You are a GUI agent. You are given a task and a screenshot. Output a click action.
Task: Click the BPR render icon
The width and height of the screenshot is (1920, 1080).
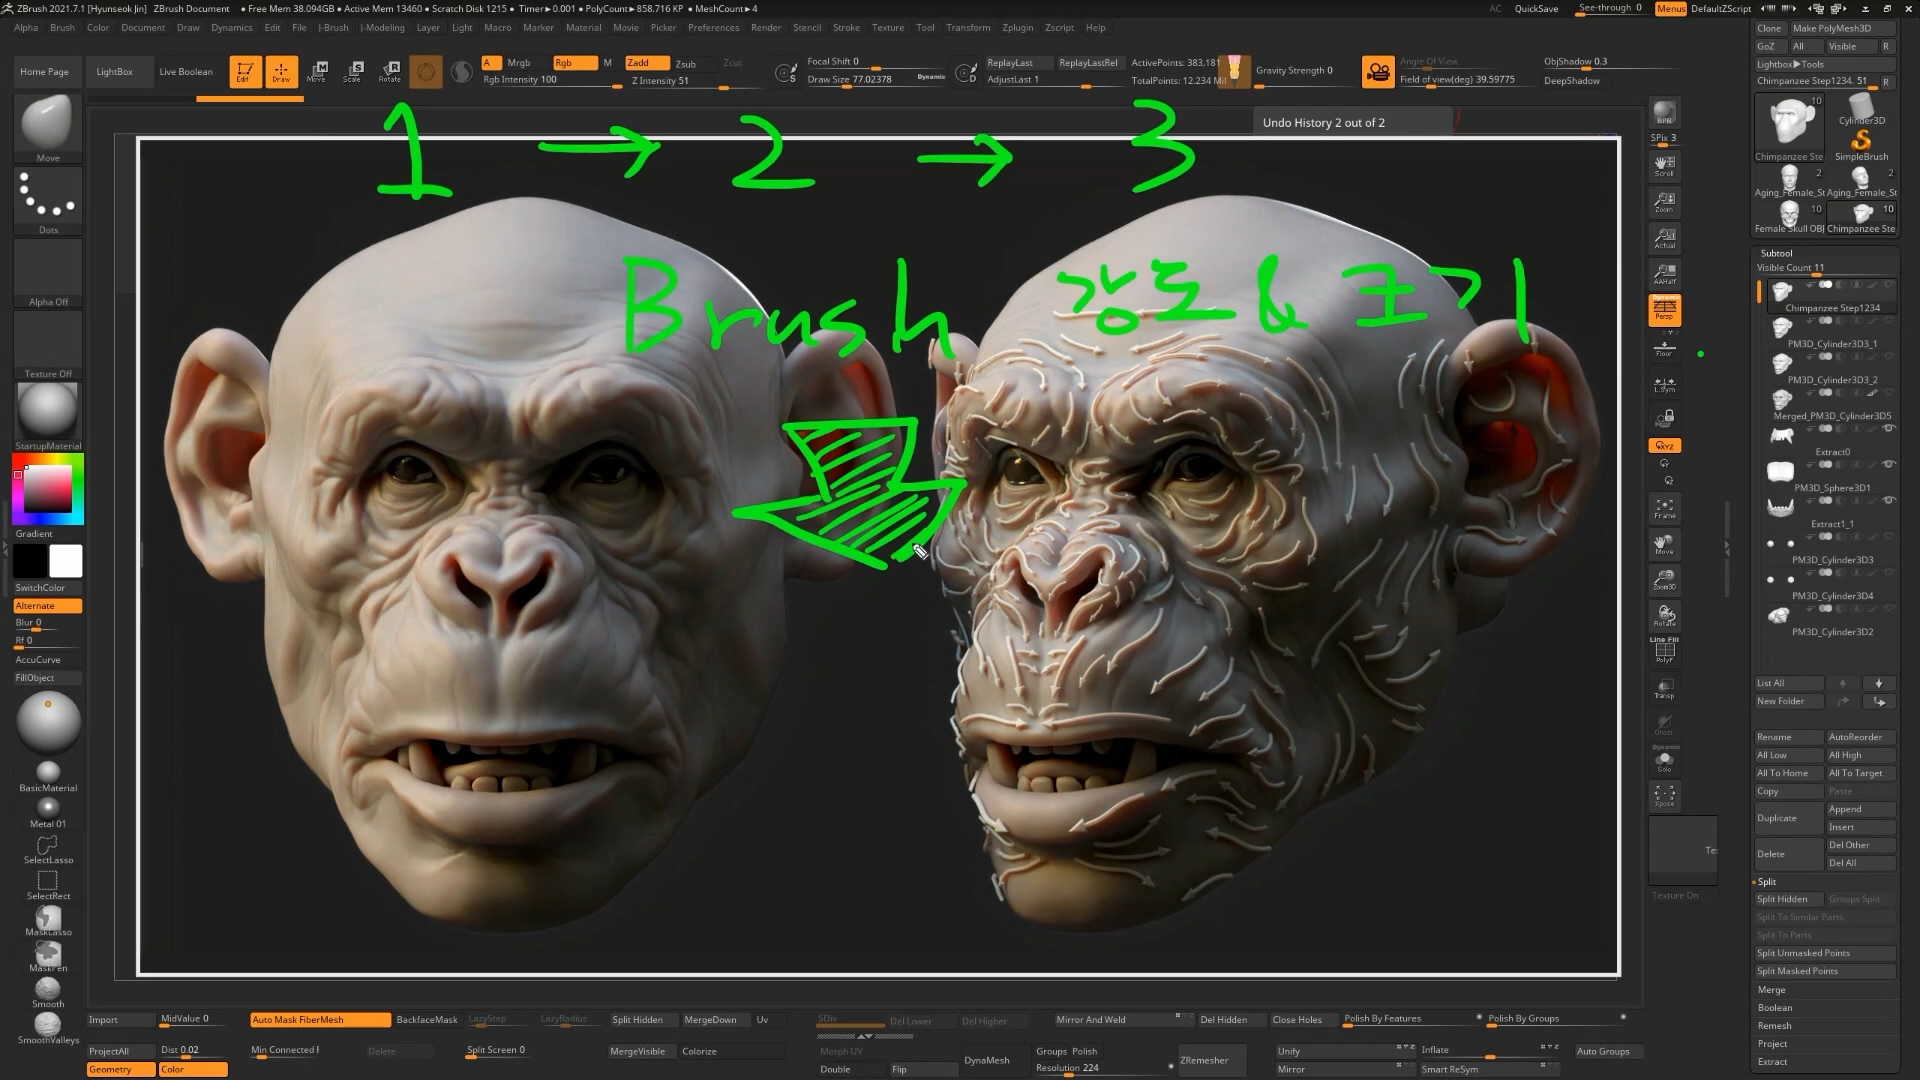[1664, 112]
